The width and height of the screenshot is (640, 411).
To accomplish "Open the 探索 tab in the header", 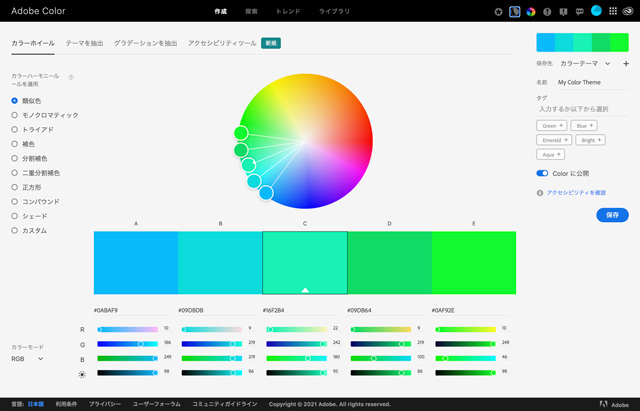I will point(251,11).
